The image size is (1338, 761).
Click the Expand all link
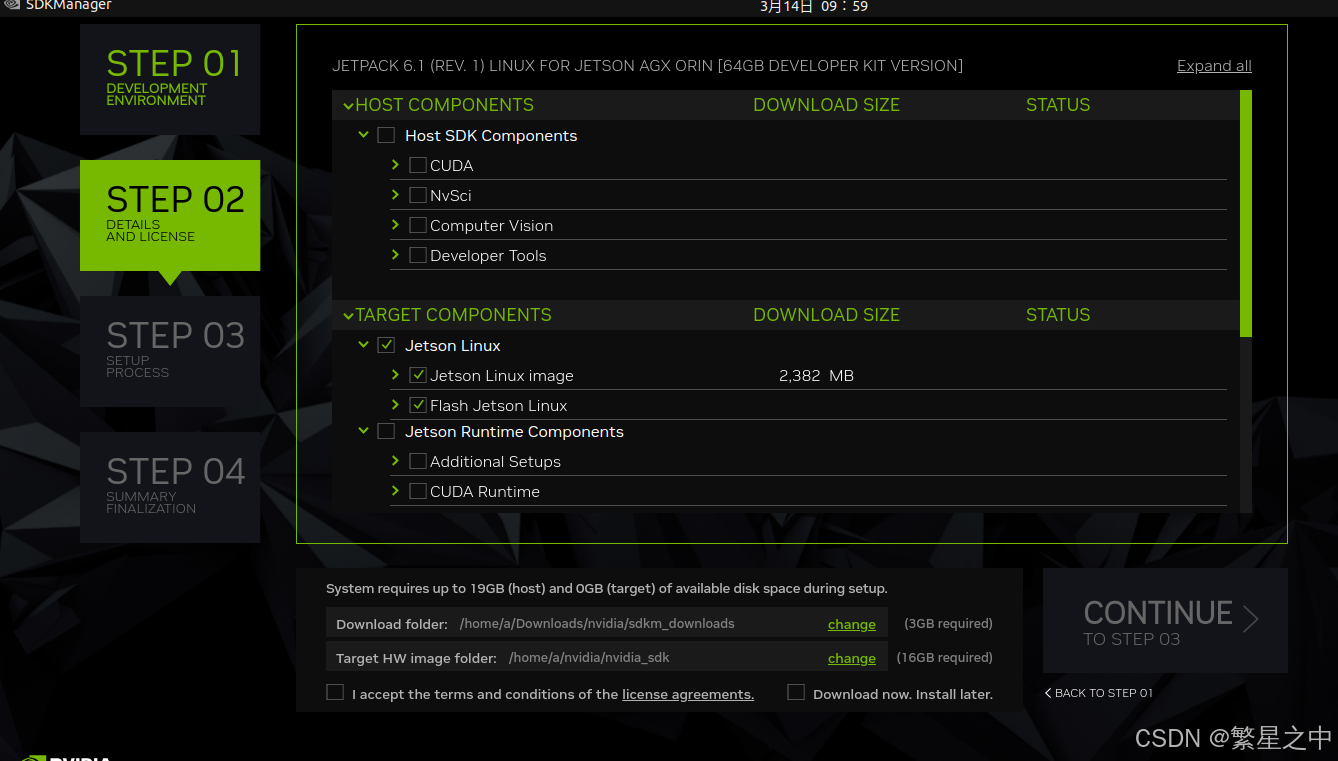[1214, 66]
